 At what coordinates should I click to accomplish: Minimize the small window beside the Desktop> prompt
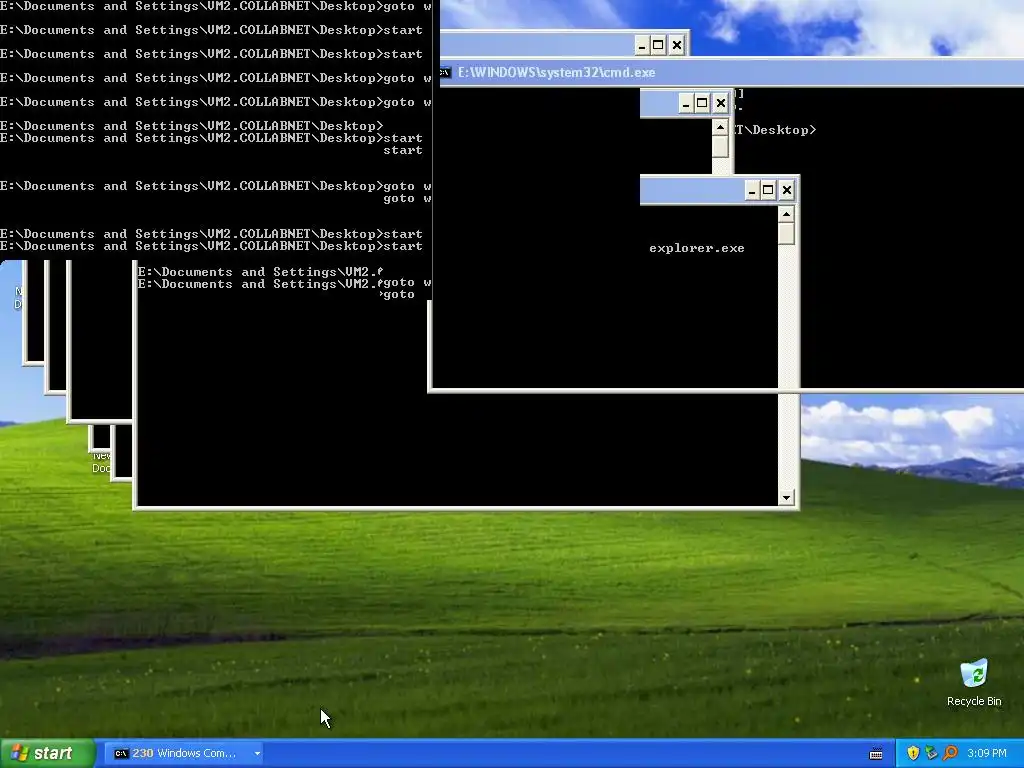click(686, 103)
